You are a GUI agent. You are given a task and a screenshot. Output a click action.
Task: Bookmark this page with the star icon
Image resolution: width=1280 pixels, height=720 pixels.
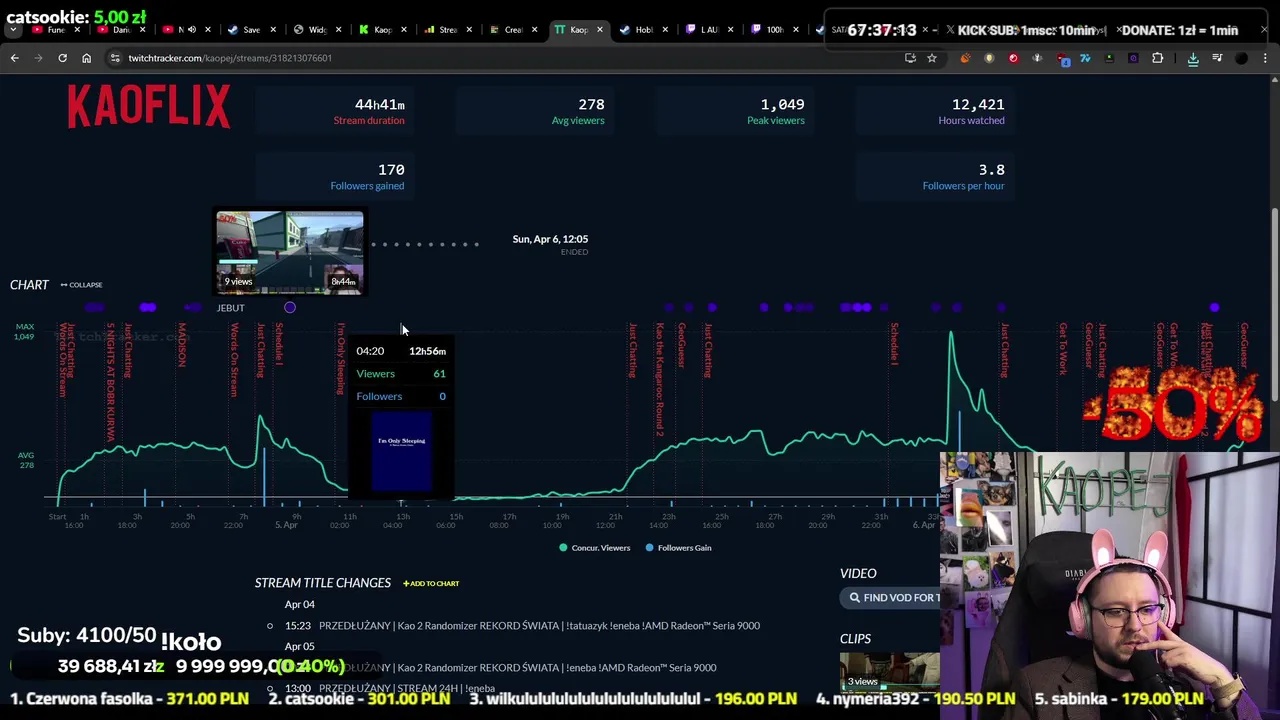[931, 58]
